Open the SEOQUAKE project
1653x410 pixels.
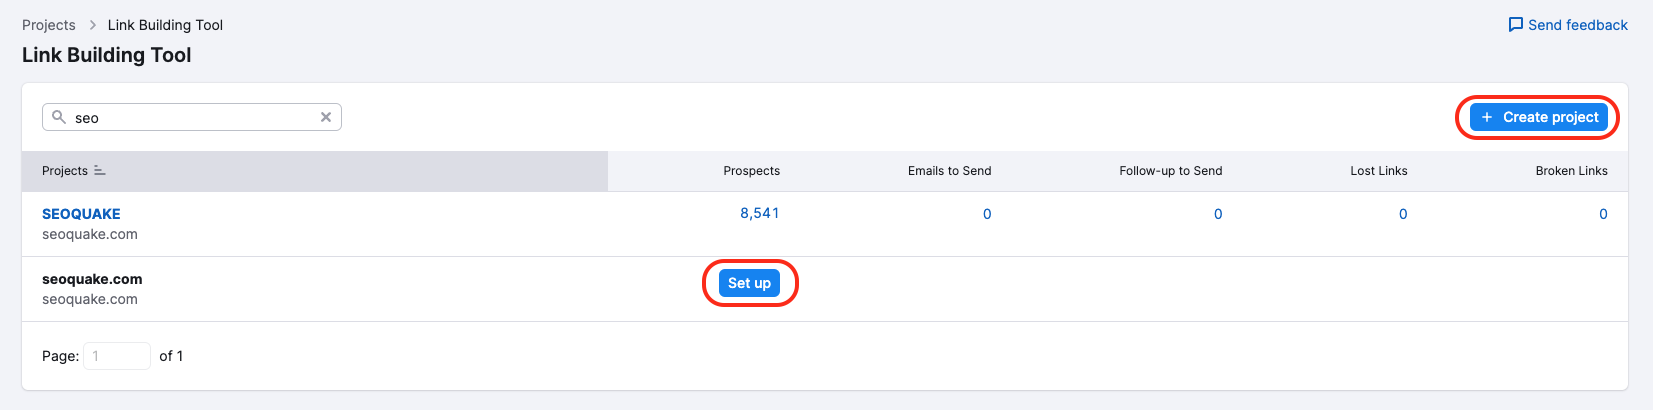pos(81,214)
